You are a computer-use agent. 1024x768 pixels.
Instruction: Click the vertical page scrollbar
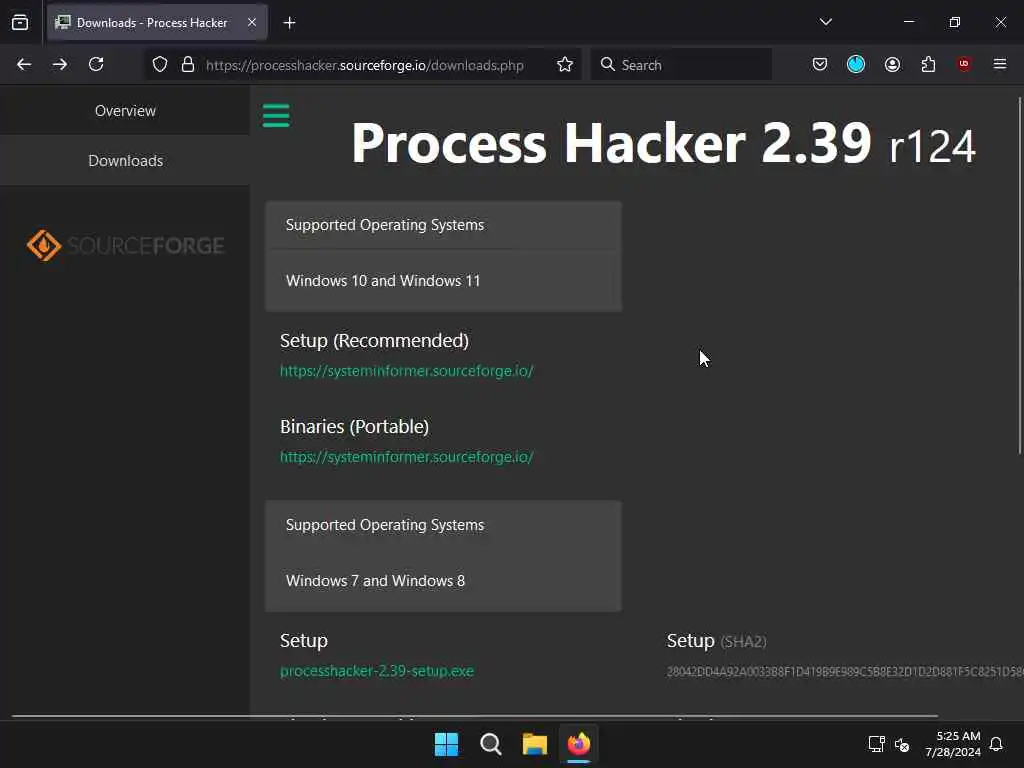point(1019,275)
